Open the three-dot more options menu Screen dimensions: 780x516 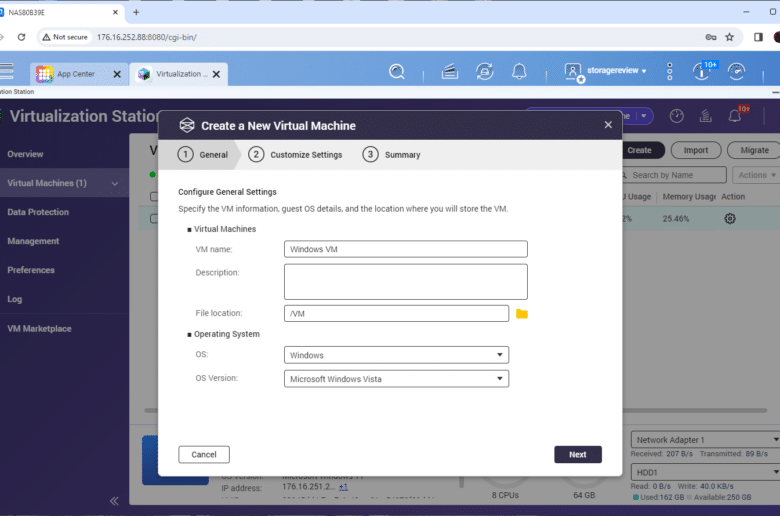coord(670,72)
